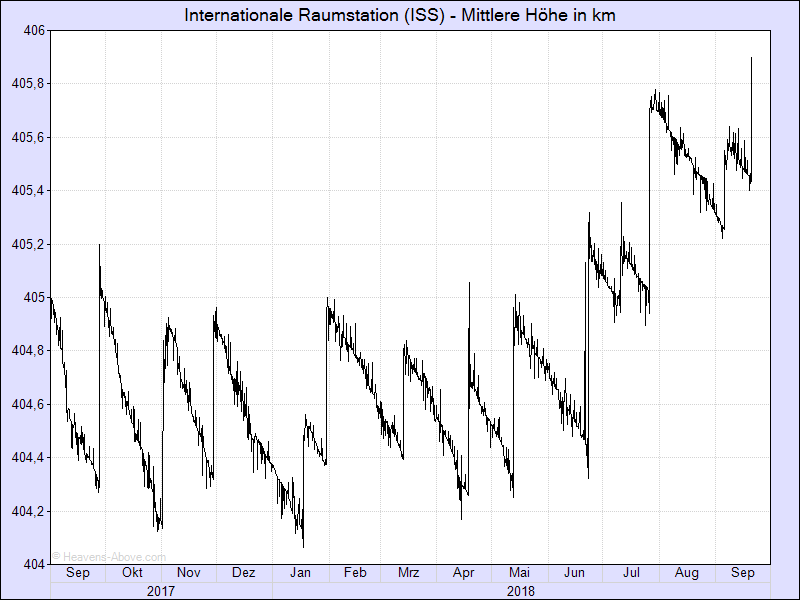Choose the Aug month label
800x600 pixels.
pos(687,573)
